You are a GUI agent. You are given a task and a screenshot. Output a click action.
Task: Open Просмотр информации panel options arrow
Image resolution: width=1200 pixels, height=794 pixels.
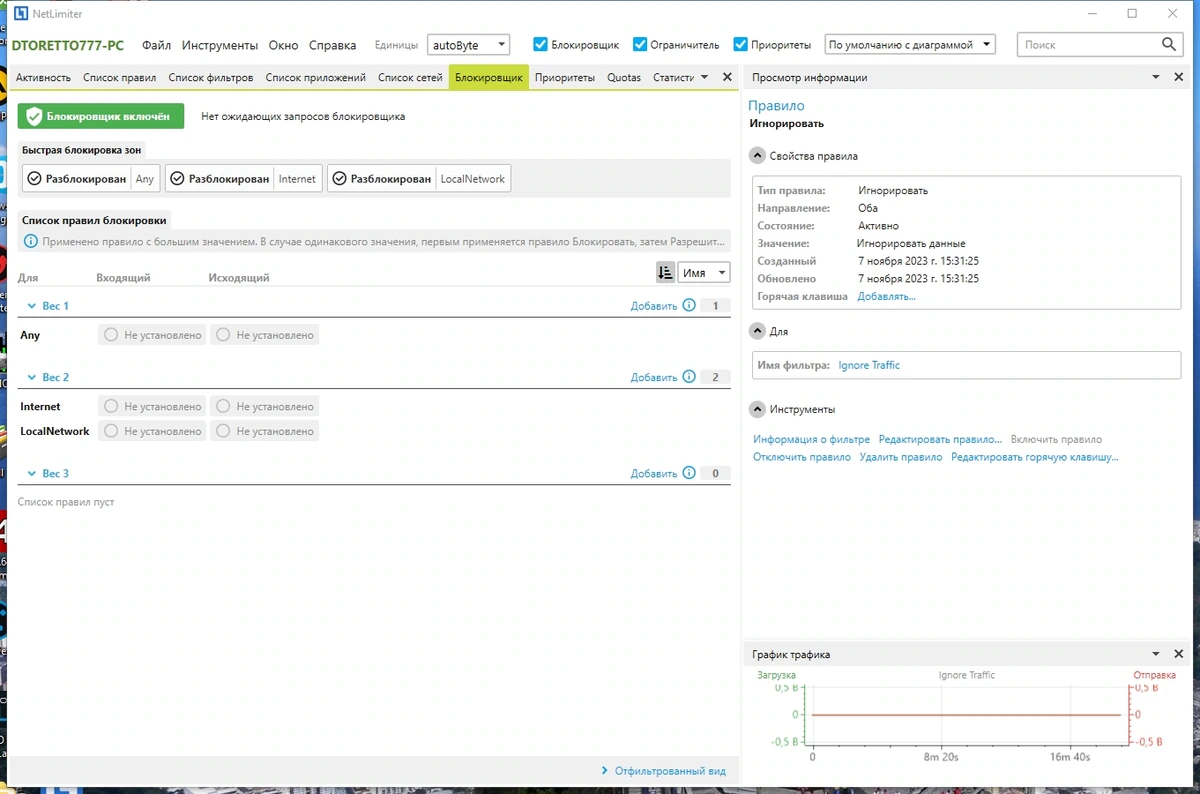[1155, 77]
